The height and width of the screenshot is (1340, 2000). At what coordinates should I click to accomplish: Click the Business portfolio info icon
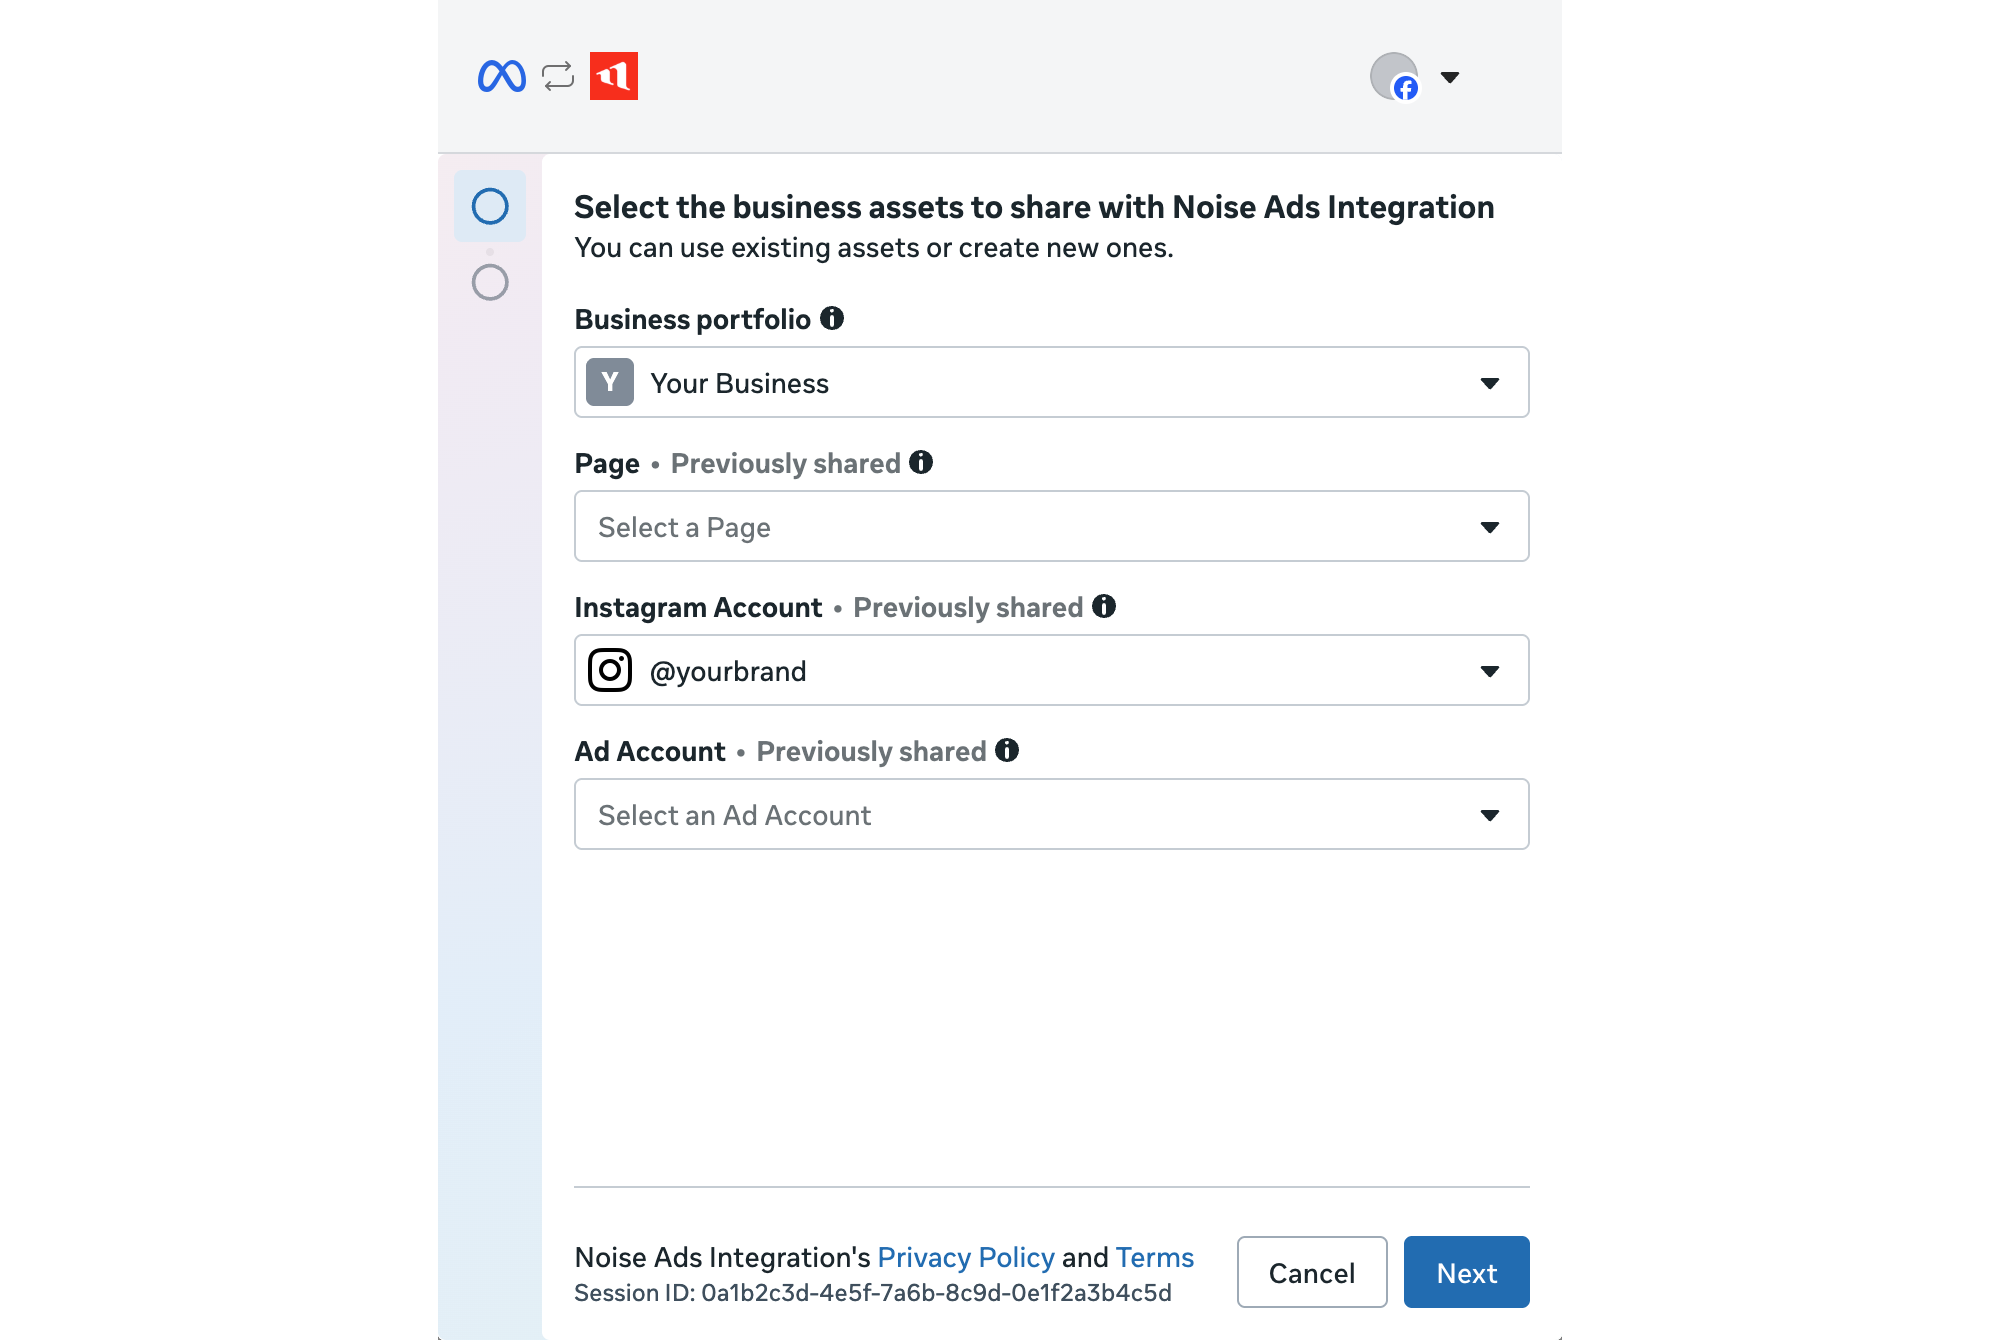coord(832,318)
